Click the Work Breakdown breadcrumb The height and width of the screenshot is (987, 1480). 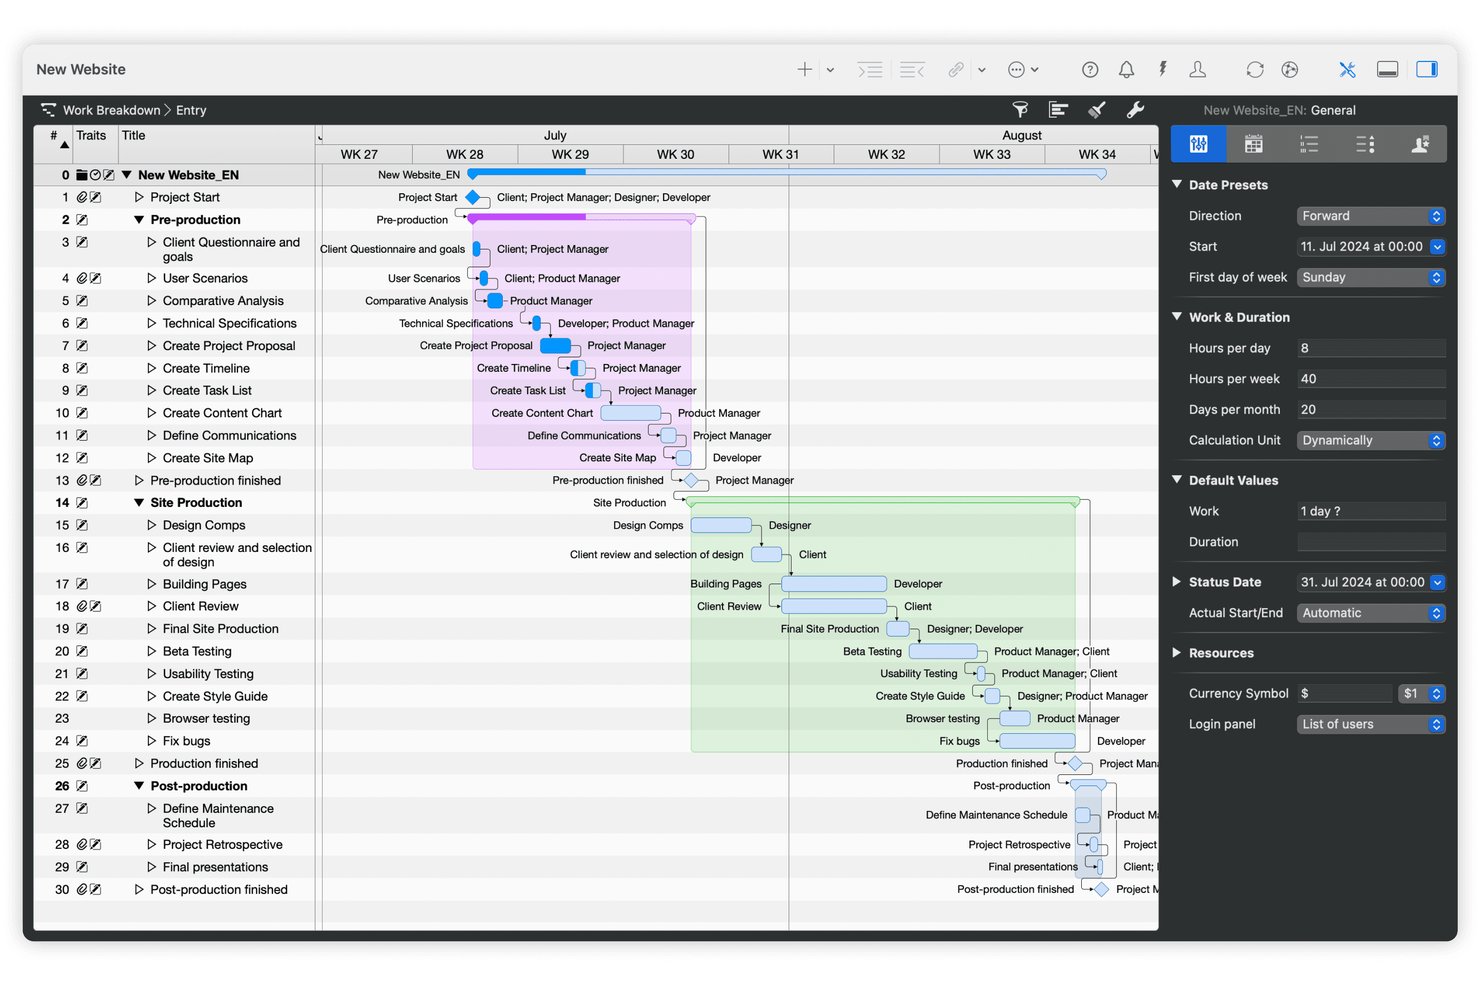click(x=111, y=110)
